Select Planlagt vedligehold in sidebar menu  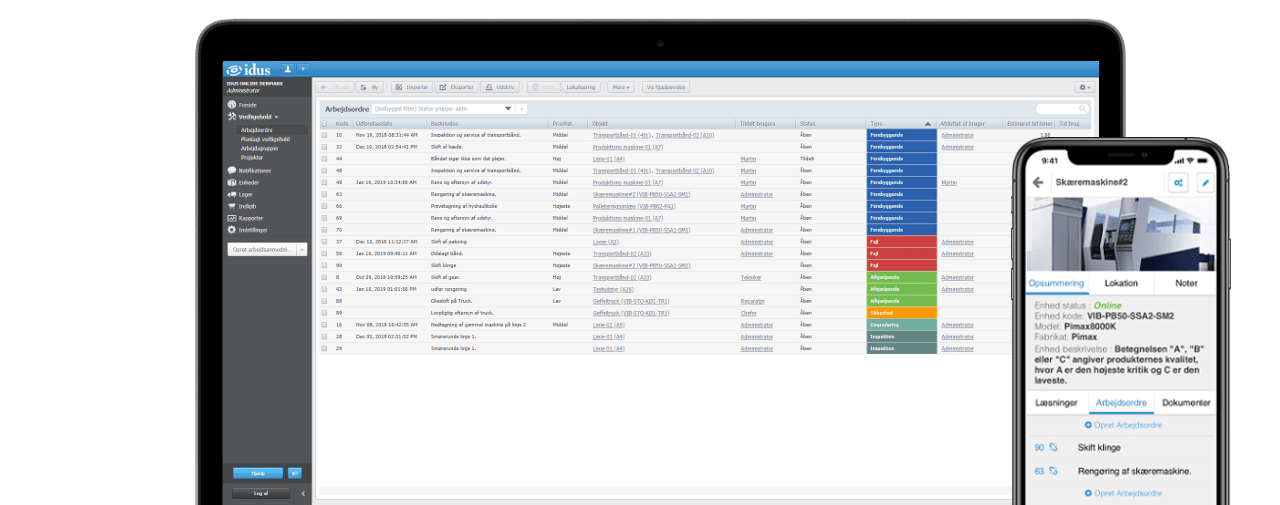(x=265, y=139)
